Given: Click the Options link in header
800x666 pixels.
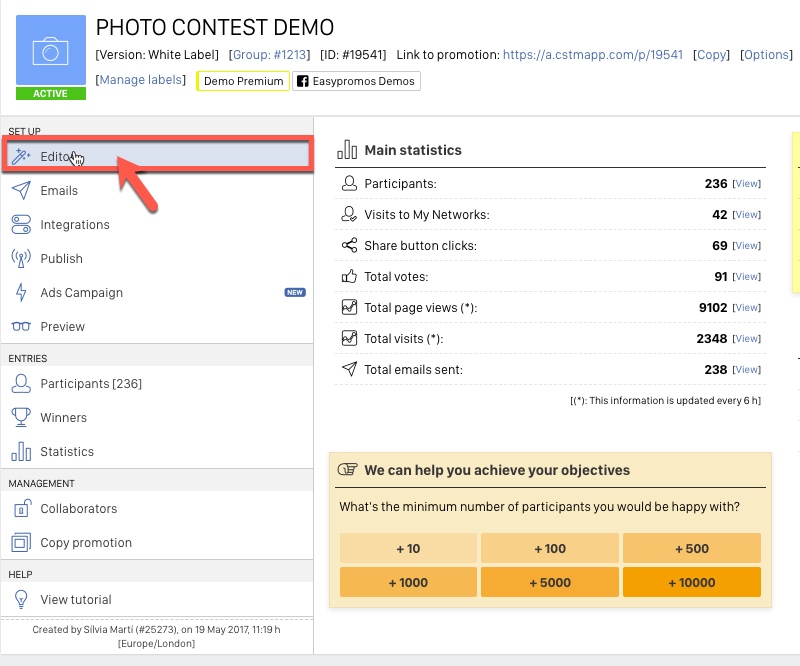Looking at the screenshot, I should pos(766,55).
